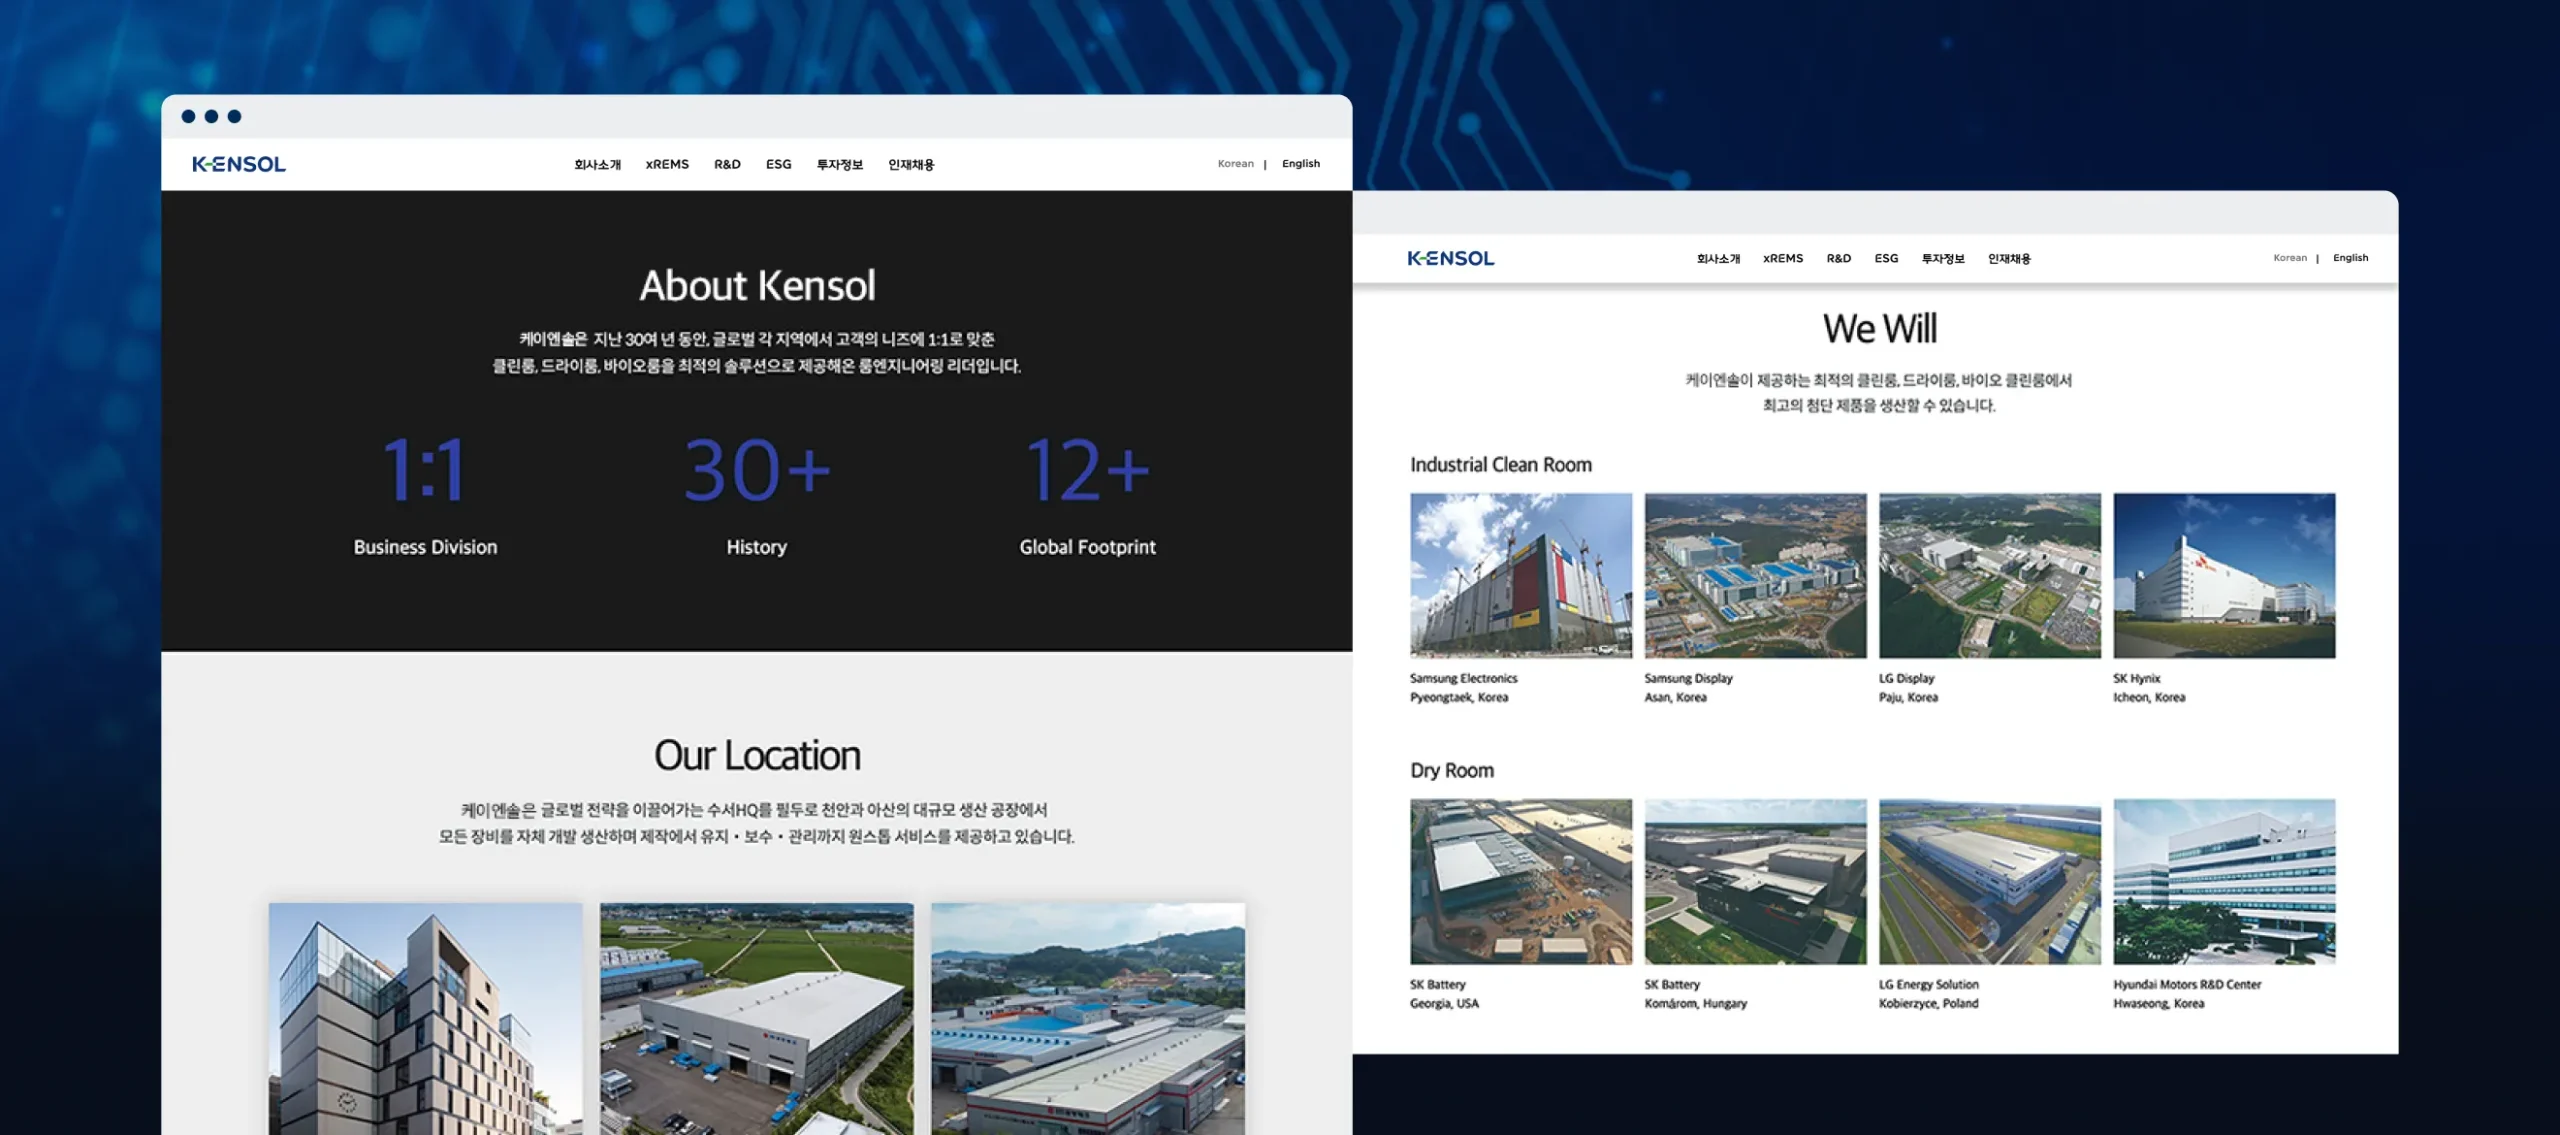
Task: Click the We Will heading
Action: click(1879, 329)
